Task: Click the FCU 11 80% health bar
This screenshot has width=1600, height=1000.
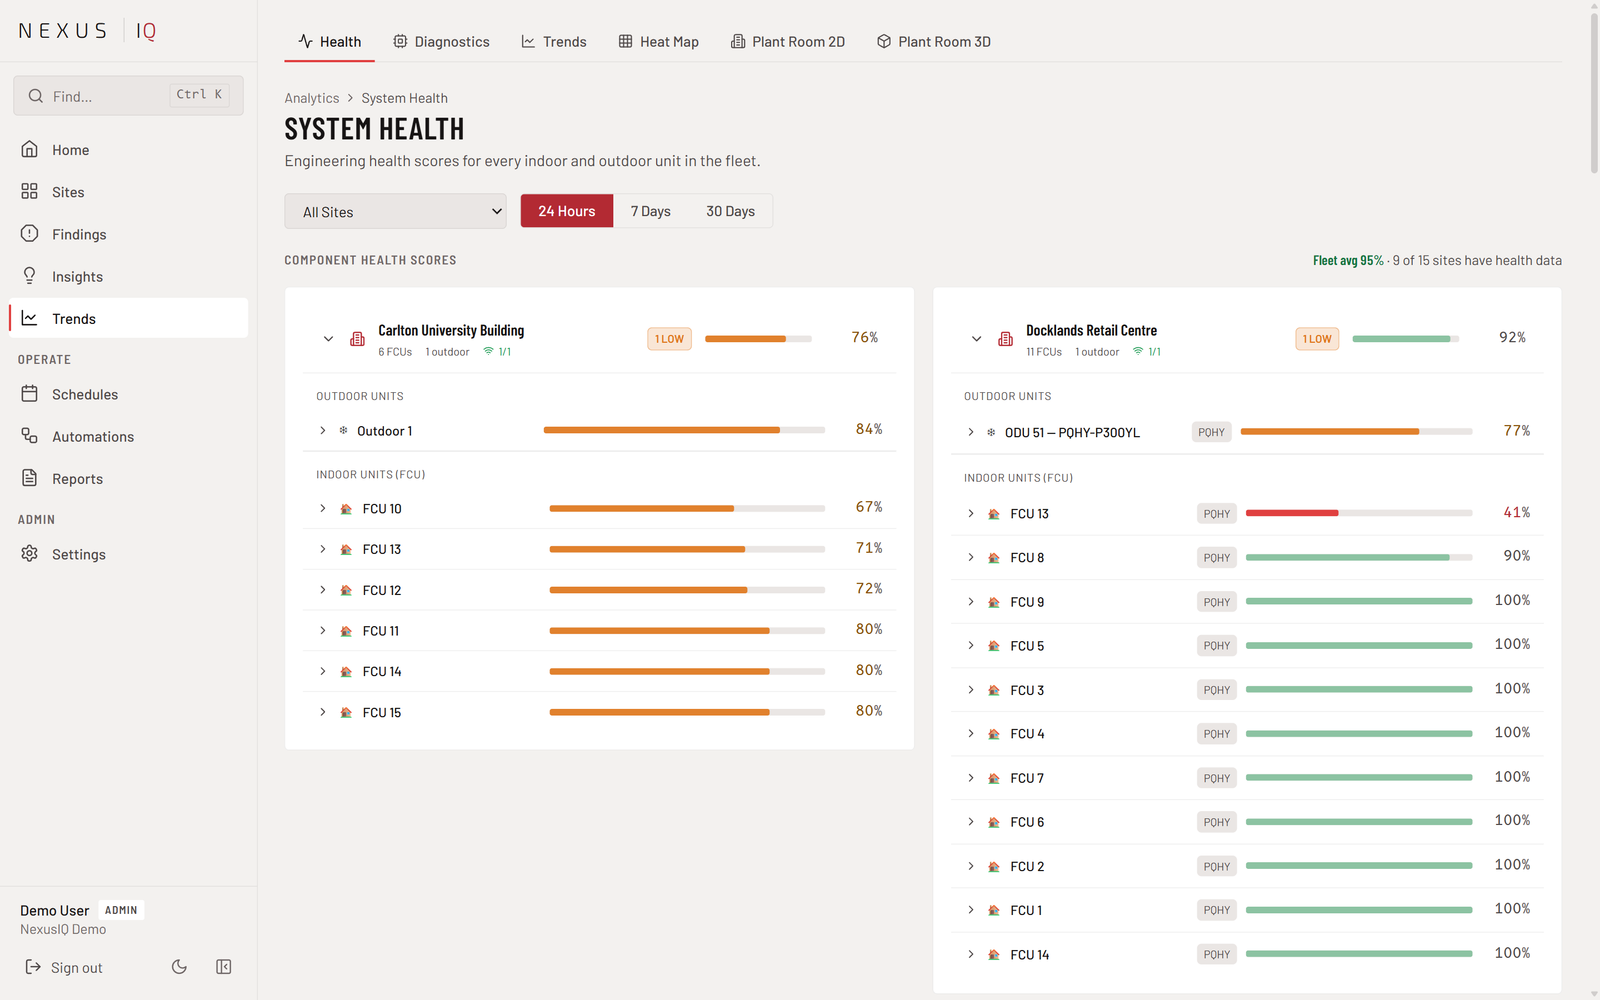Action: (687, 630)
